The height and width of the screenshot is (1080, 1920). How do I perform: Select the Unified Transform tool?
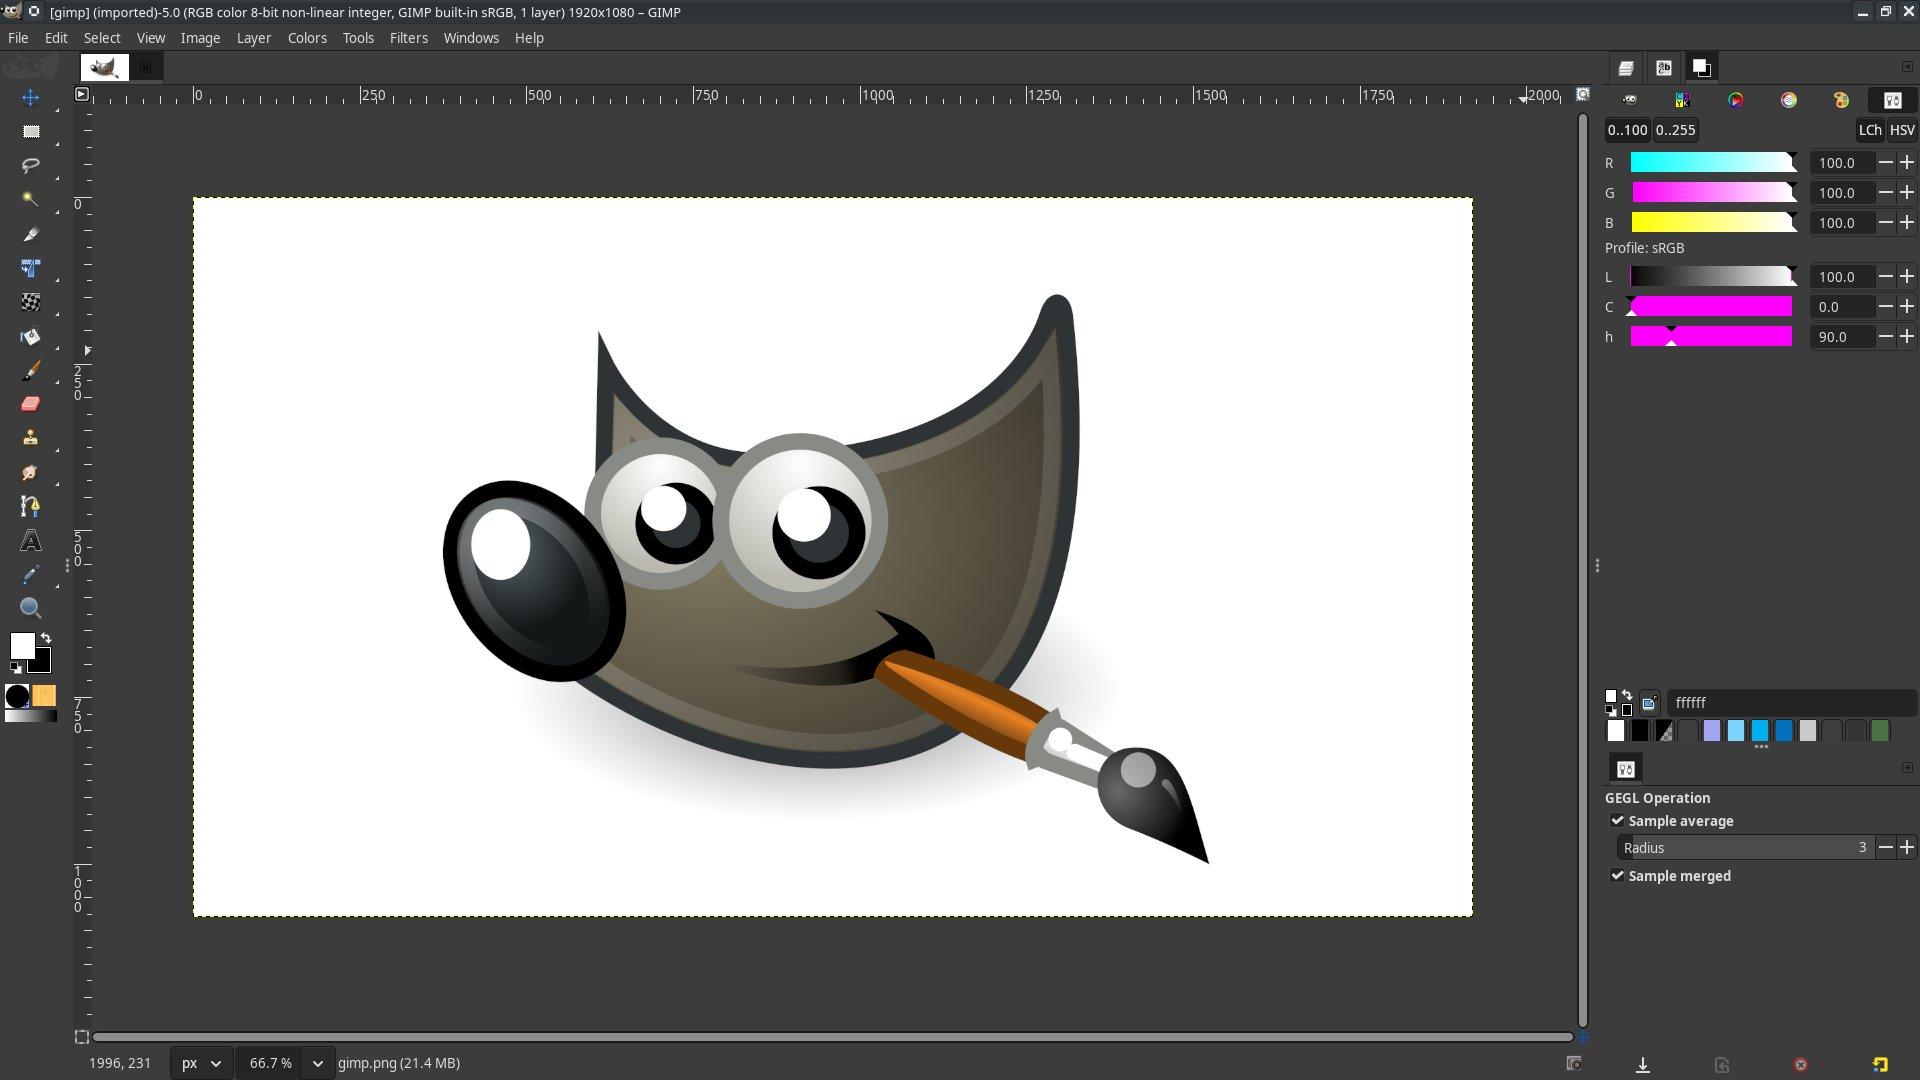30,268
